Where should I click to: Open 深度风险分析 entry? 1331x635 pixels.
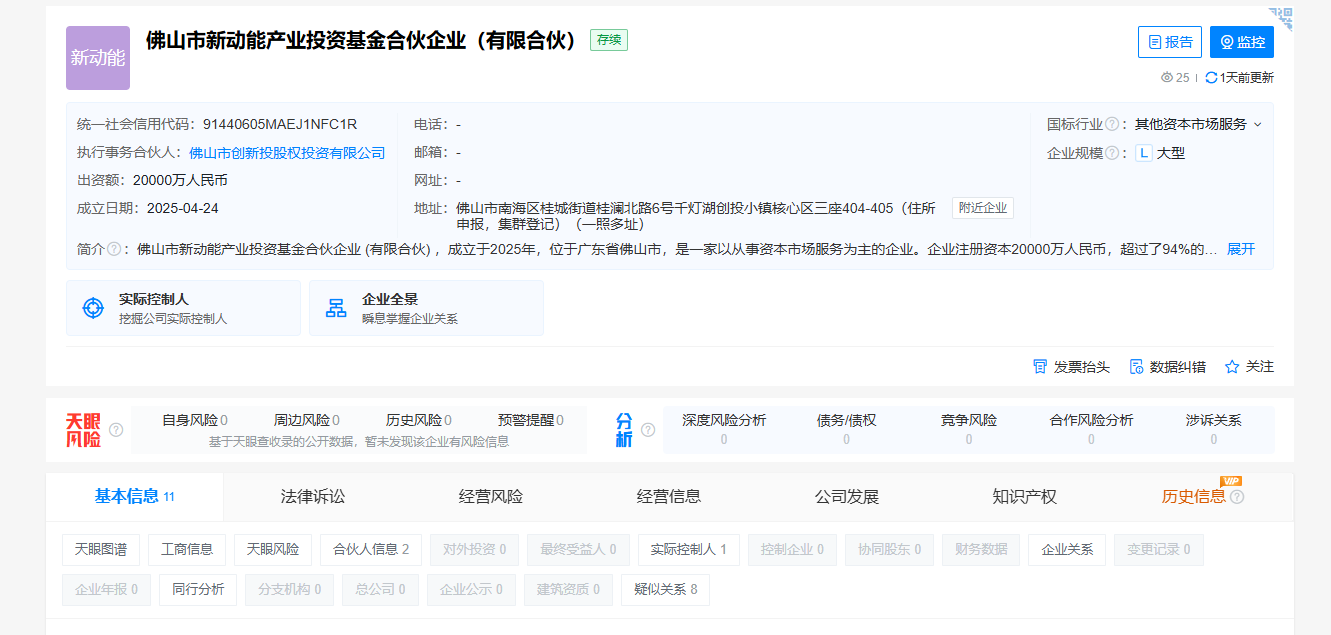coord(724,429)
